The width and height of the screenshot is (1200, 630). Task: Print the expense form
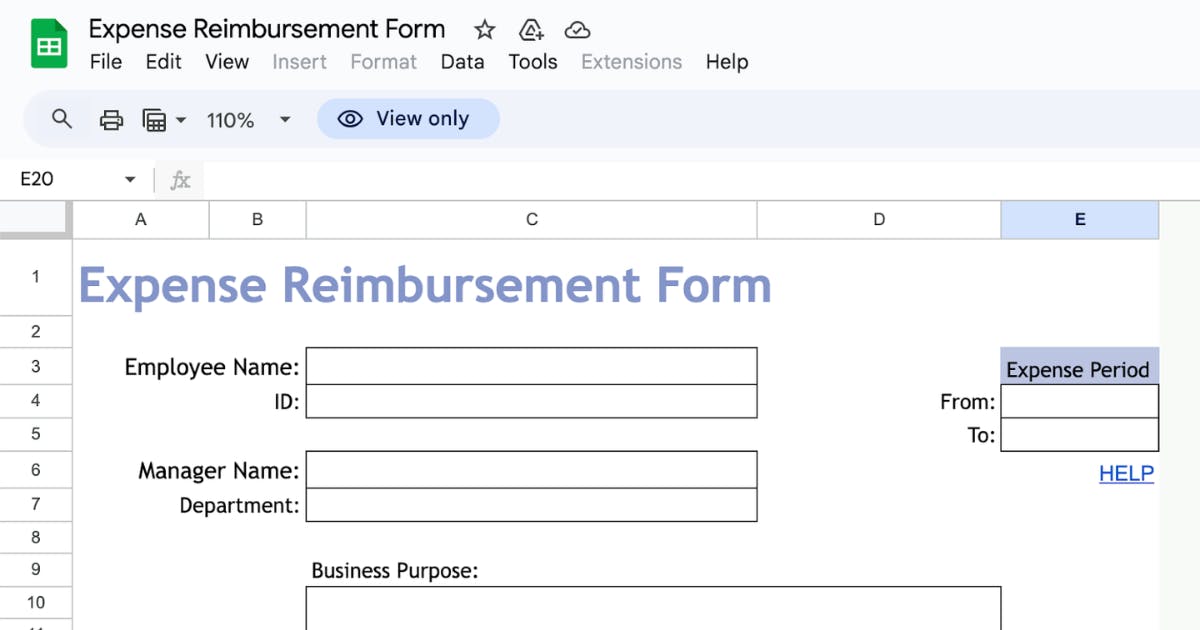(x=111, y=119)
